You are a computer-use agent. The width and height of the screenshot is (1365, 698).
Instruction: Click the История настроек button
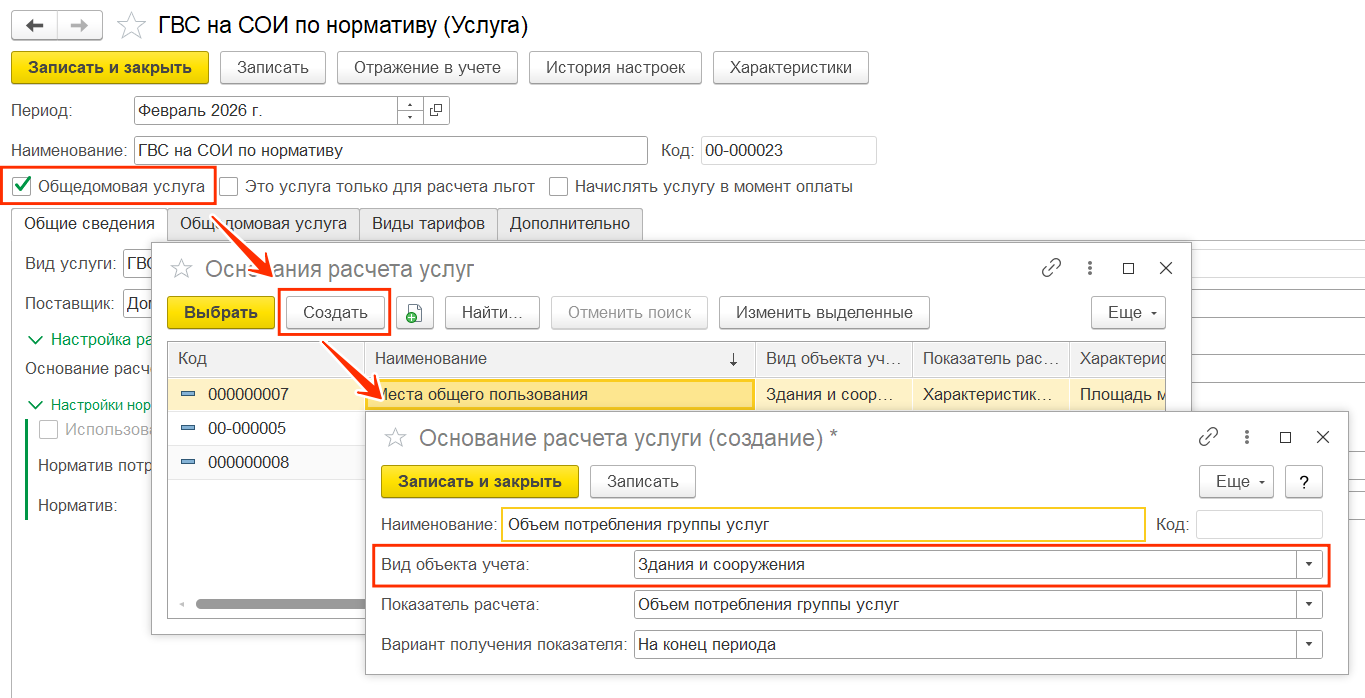[x=615, y=68]
